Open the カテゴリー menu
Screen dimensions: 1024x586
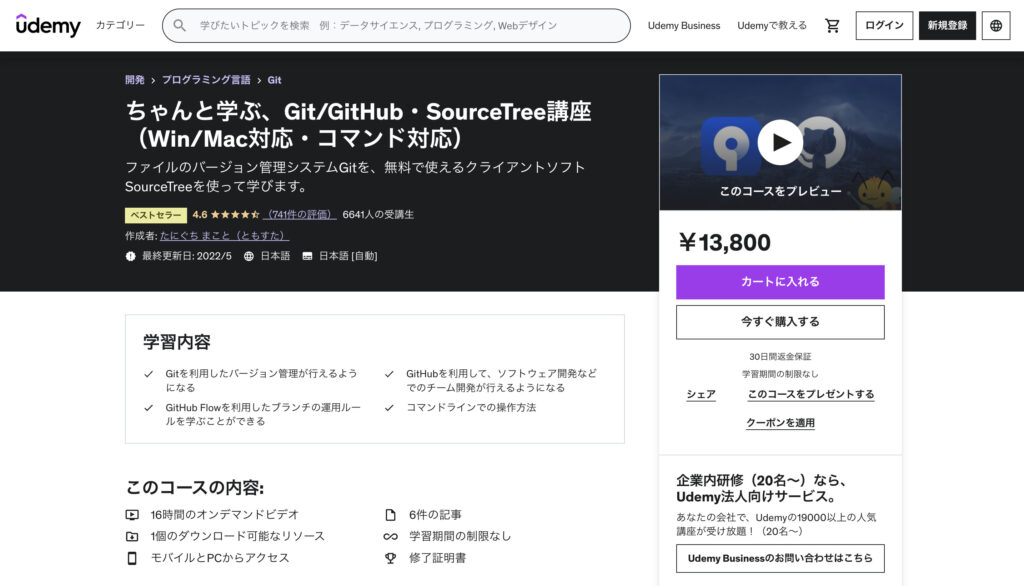coord(120,25)
